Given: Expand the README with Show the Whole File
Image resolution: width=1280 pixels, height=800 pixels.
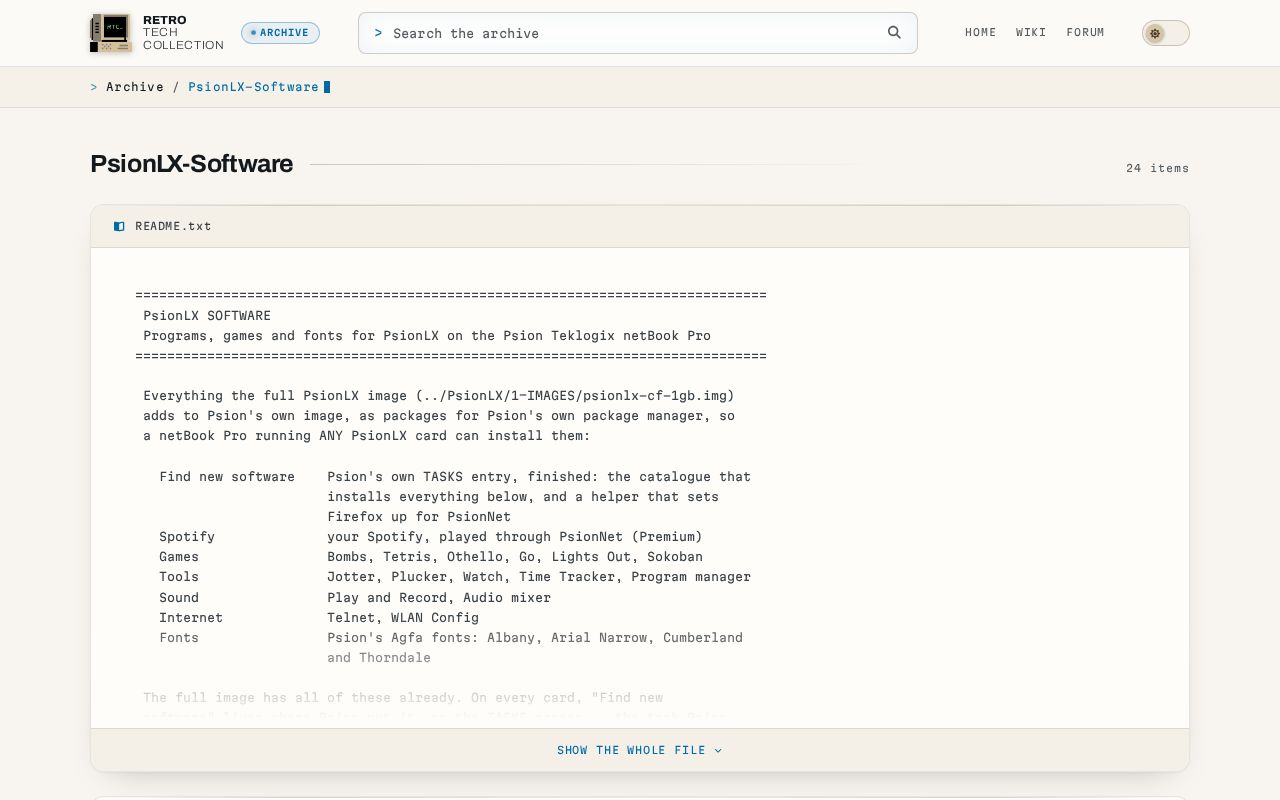Looking at the screenshot, I should tap(640, 750).
